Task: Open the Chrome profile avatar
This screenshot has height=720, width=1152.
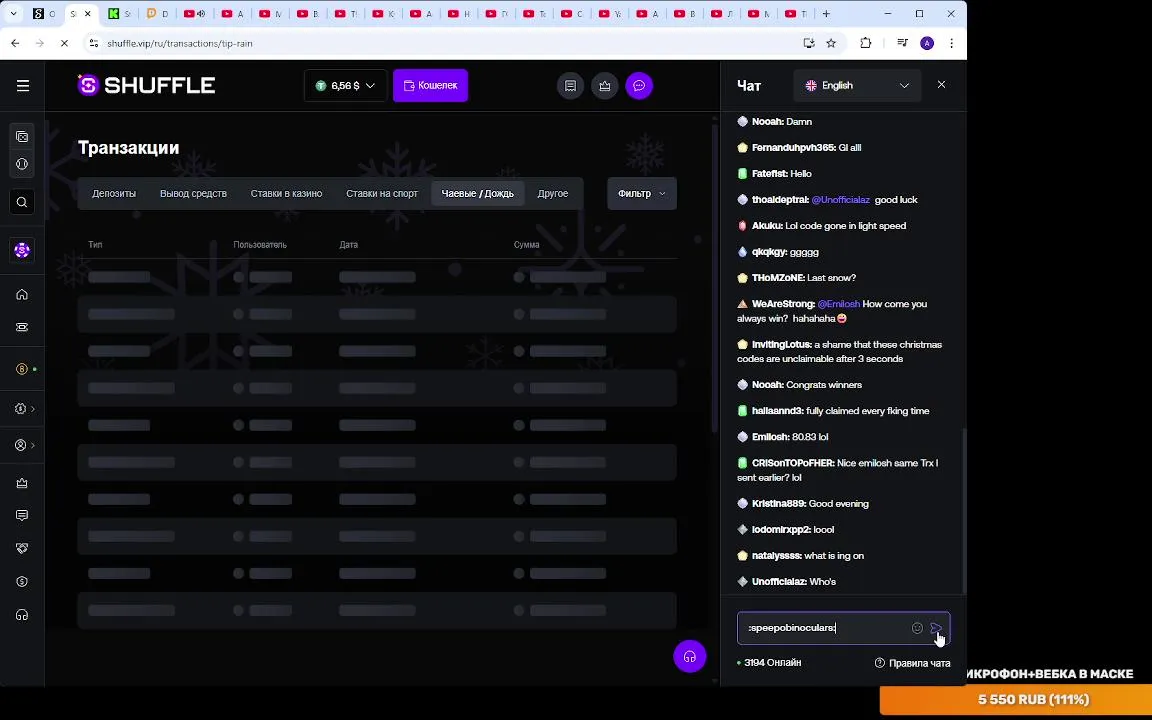Action: pyautogui.click(x=927, y=43)
